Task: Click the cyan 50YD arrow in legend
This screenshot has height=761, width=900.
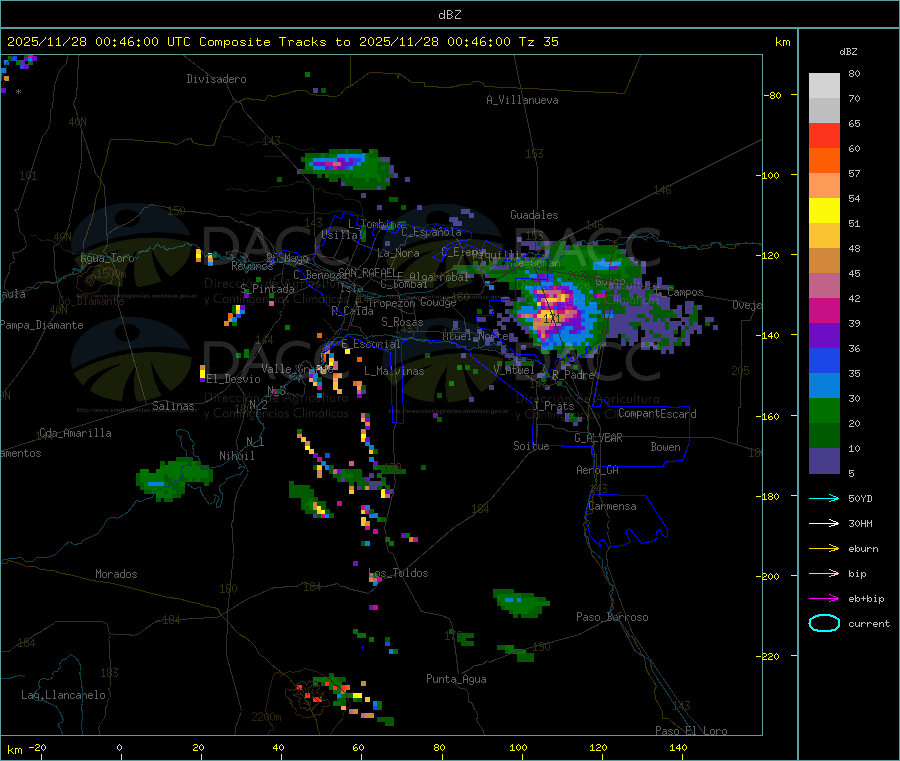Action: click(x=824, y=498)
